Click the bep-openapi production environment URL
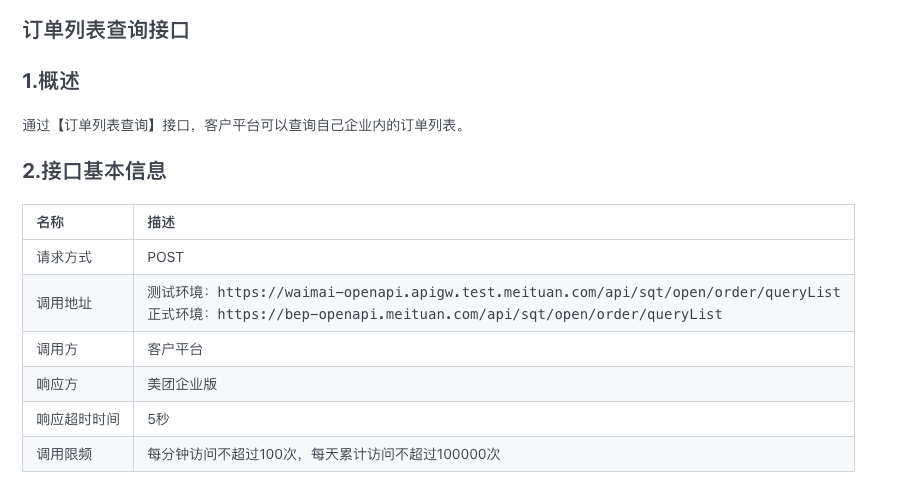 tap(469, 314)
